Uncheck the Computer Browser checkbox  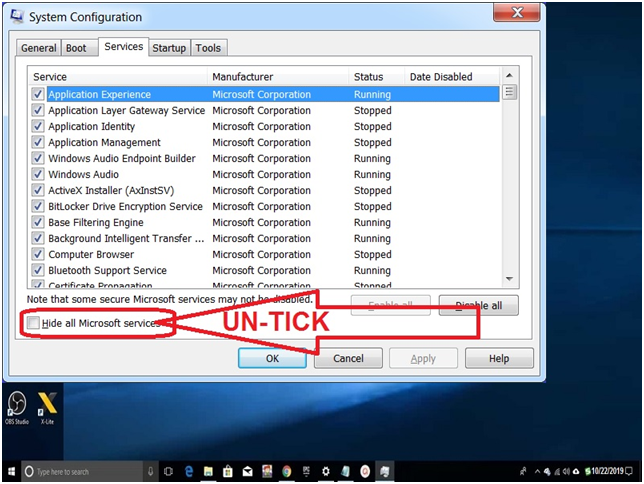coord(38,254)
